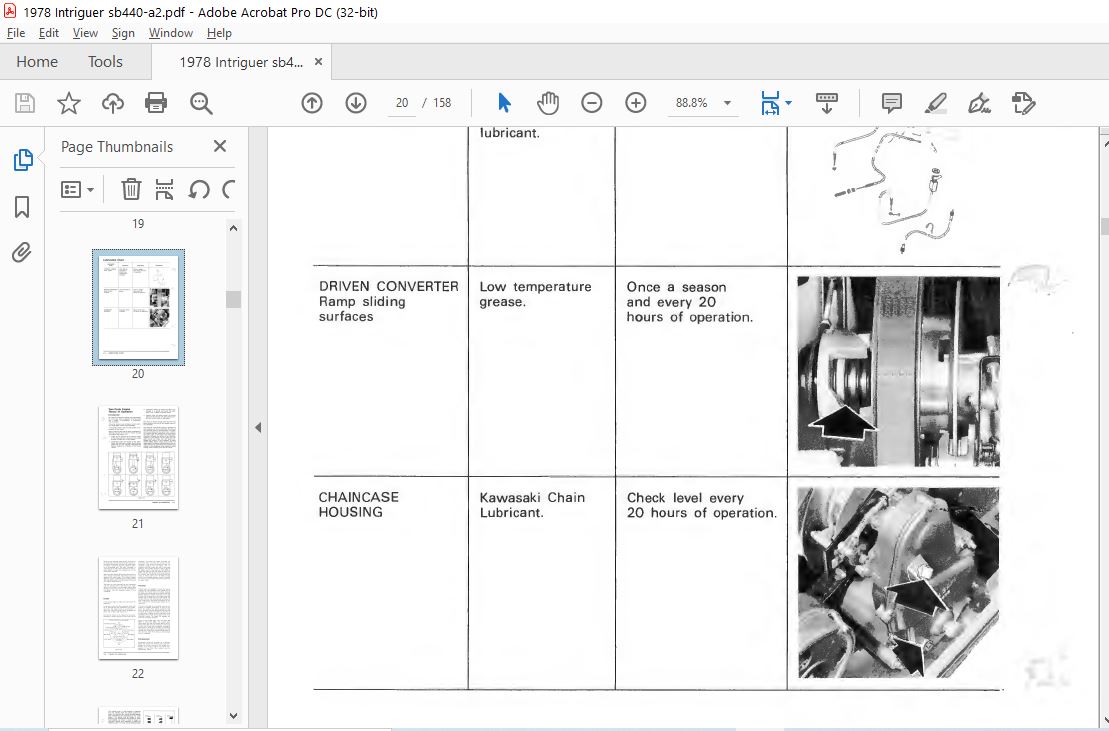1109x731 pixels.
Task: Select the arrow selection tool
Action: 504,103
